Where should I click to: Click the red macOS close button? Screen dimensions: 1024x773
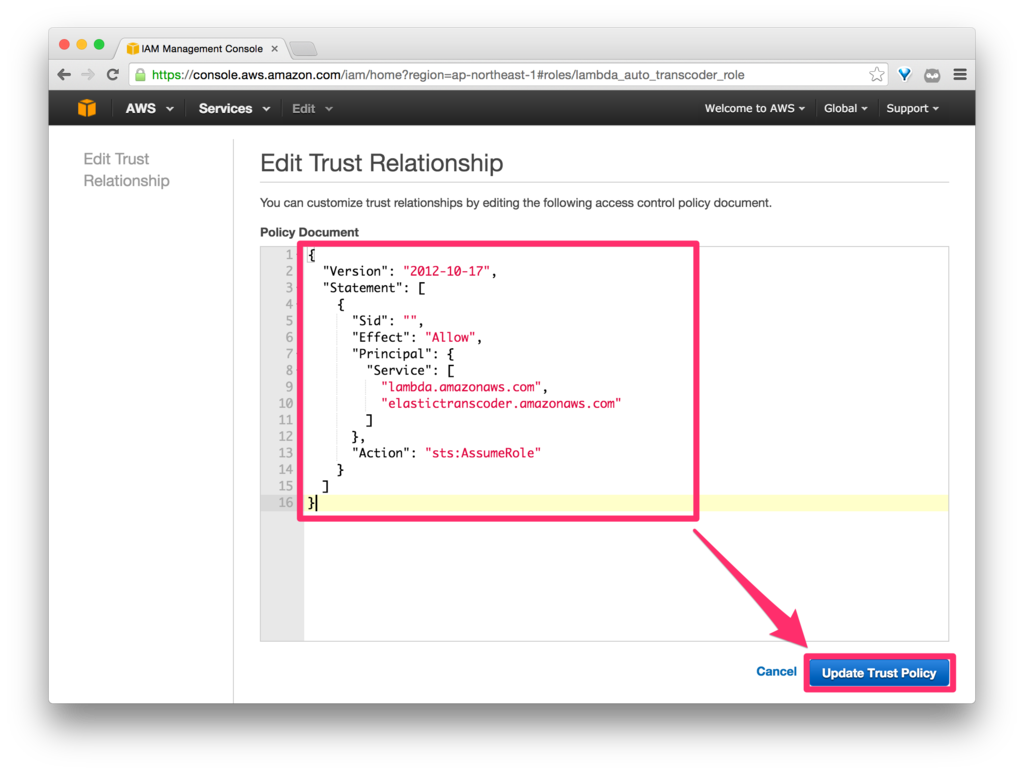tap(64, 44)
